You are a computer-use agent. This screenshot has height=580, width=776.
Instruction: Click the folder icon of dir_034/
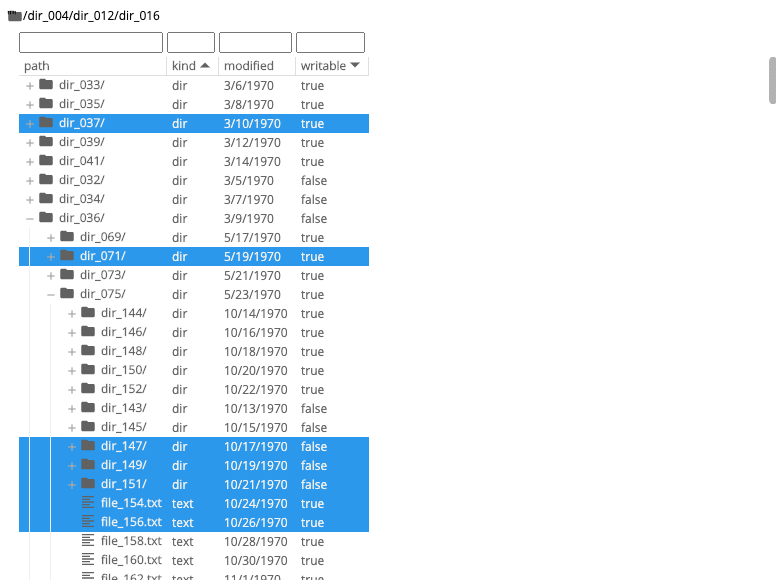pos(46,198)
